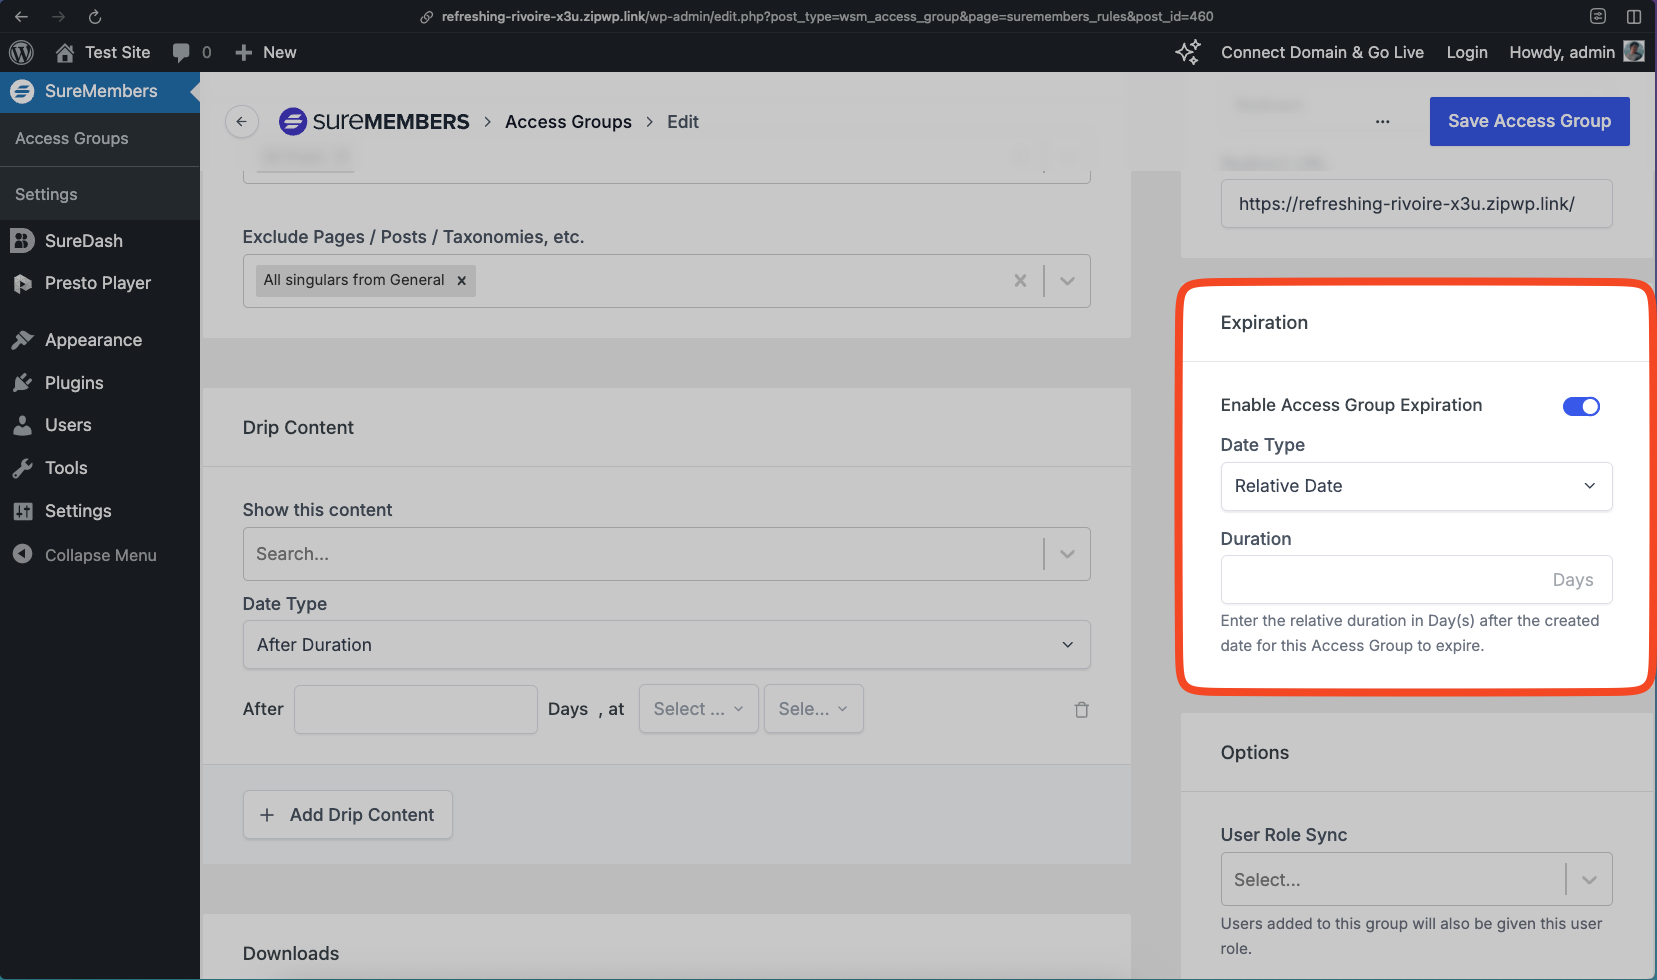The width and height of the screenshot is (1657, 980).
Task: Open the SureMembers sidebar menu
Action: point(100,91)
